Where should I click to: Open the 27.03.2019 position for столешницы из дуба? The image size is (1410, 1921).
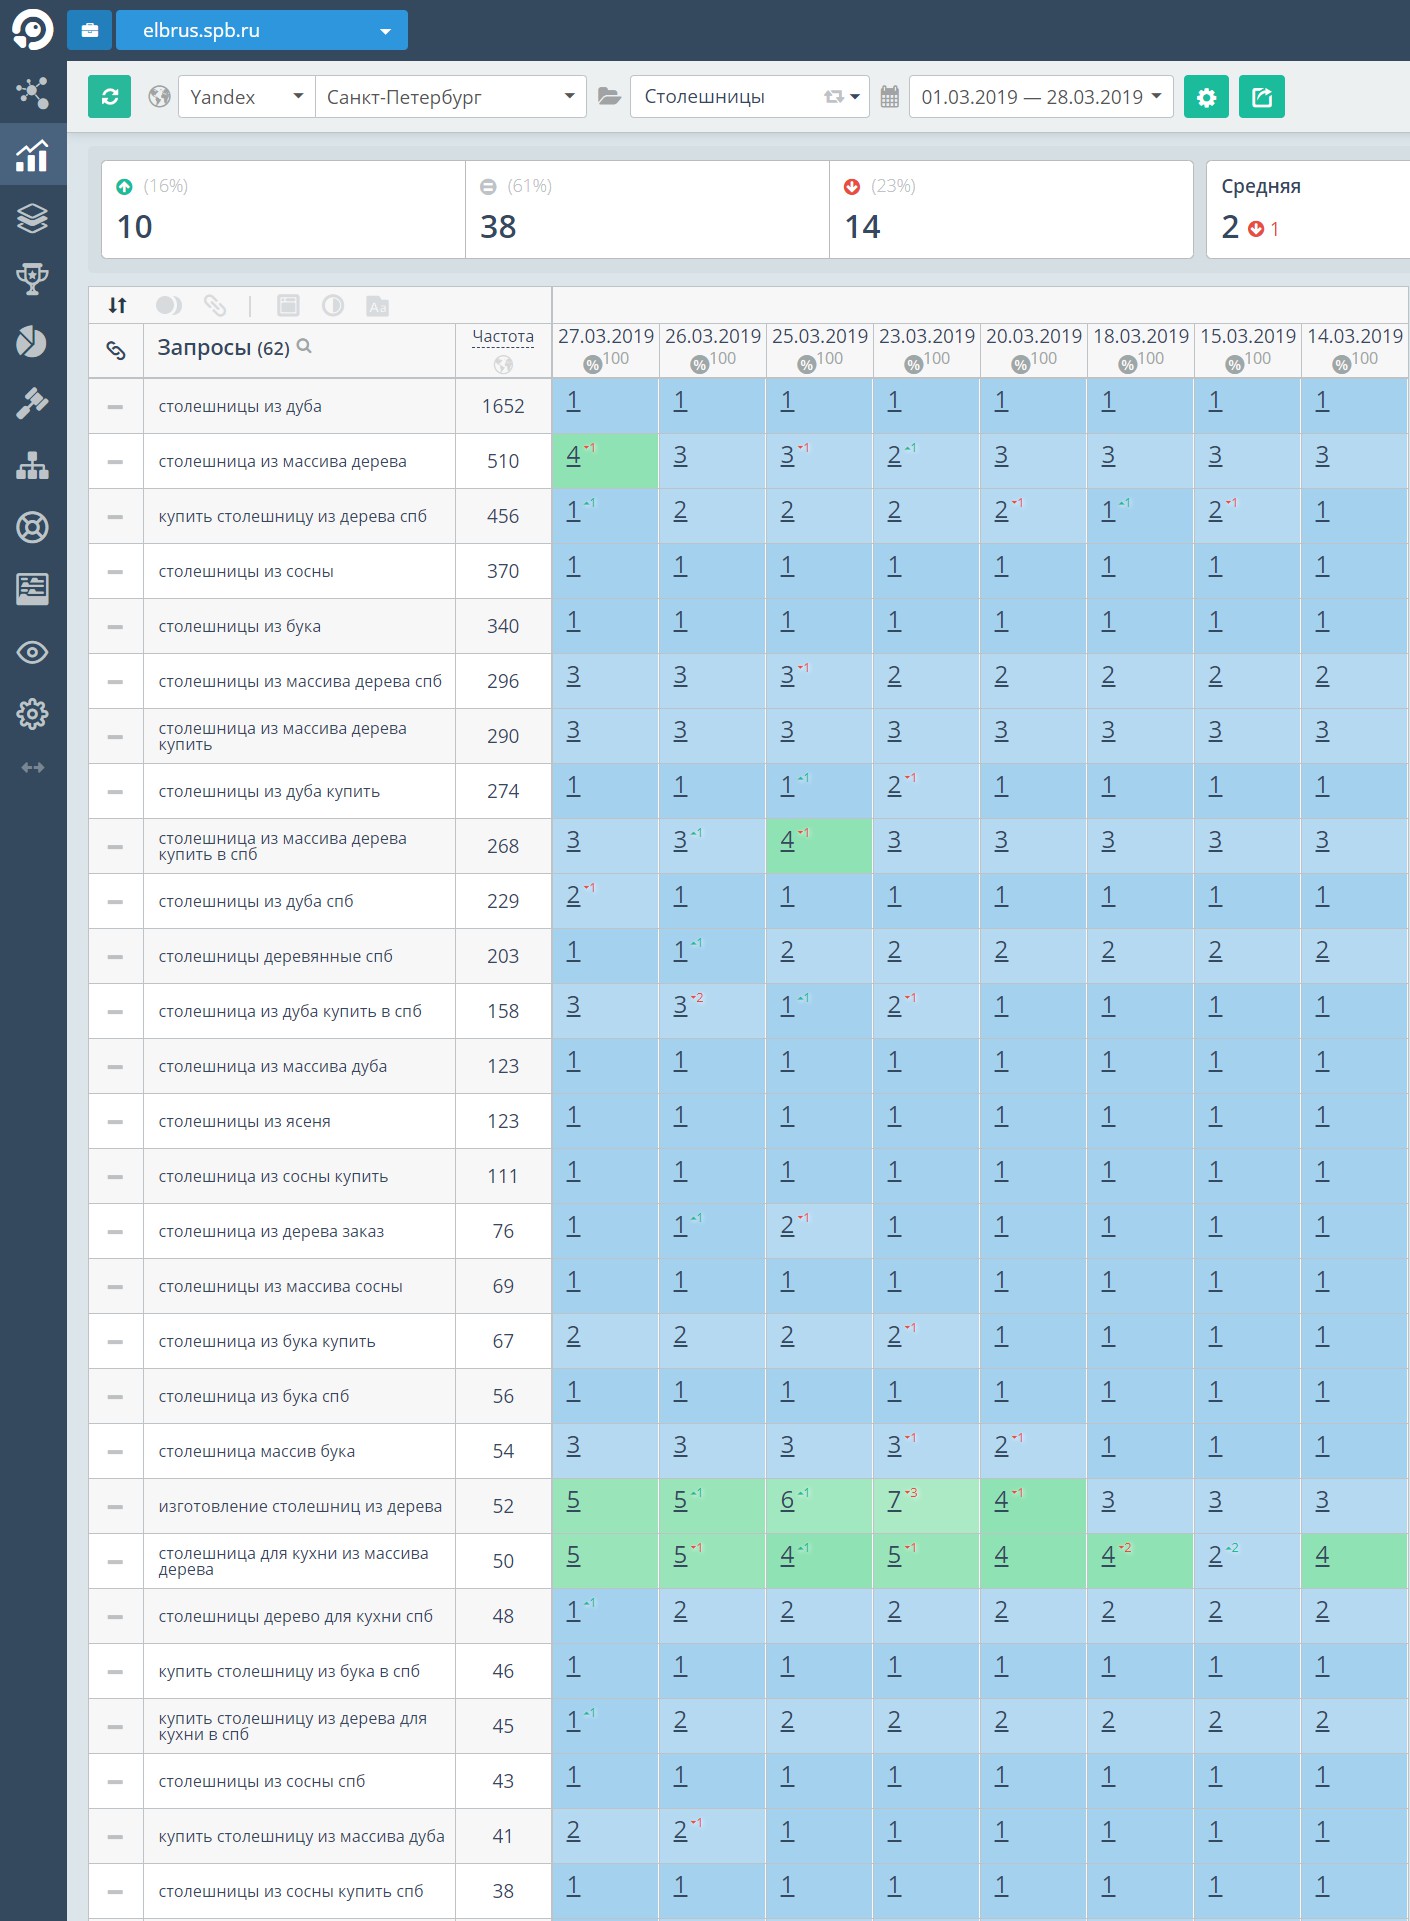(573, 402)
